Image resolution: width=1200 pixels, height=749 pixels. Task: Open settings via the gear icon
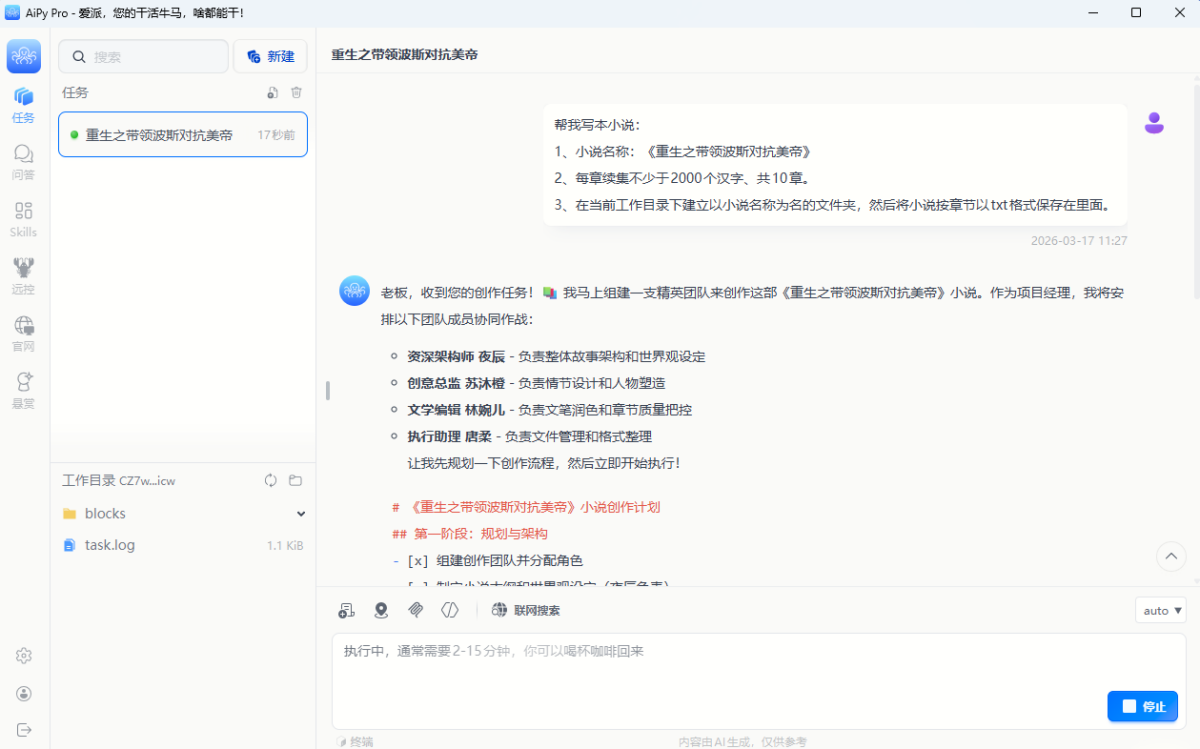[x=24, y=656]
